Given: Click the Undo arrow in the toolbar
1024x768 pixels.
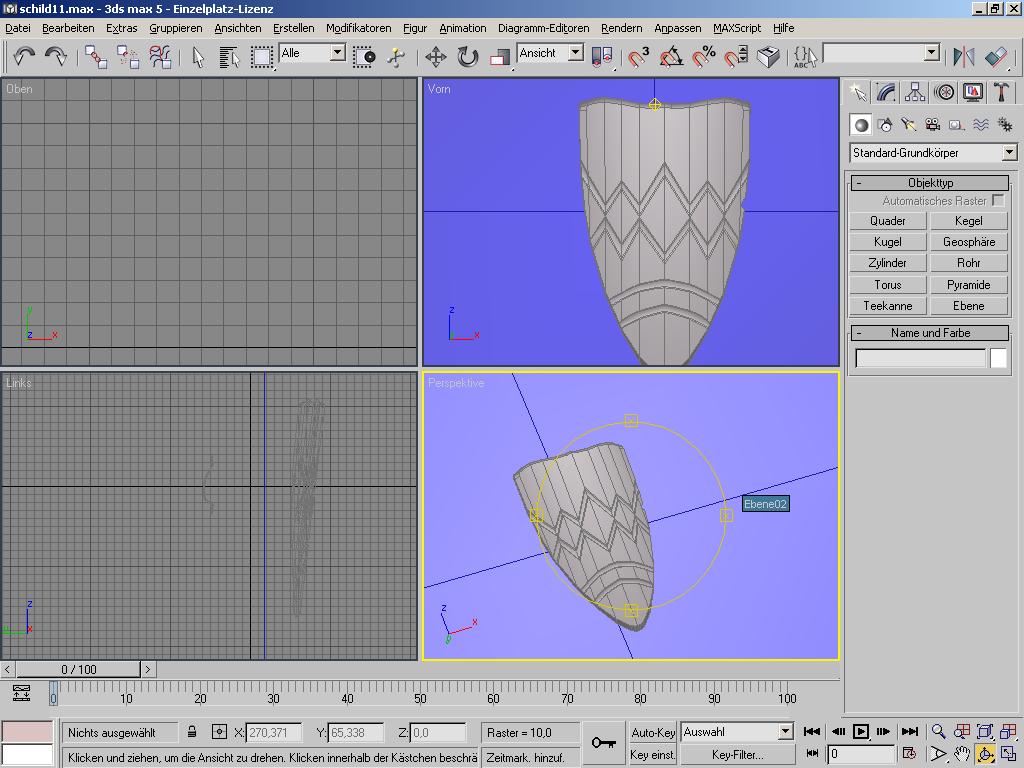Looking at the screenshot, I should point(24,56).
